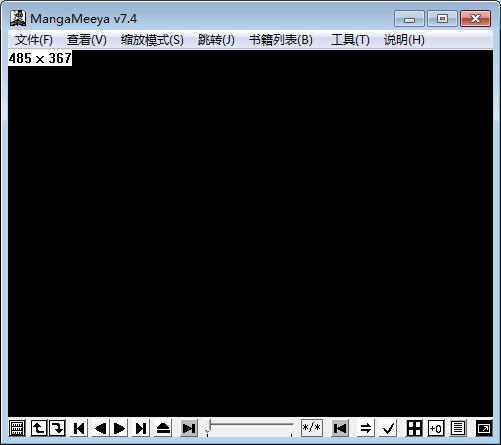Open the 缩放模式(S) menu
Viewport: 501px width, 445px height.
(x=152, y=40)
